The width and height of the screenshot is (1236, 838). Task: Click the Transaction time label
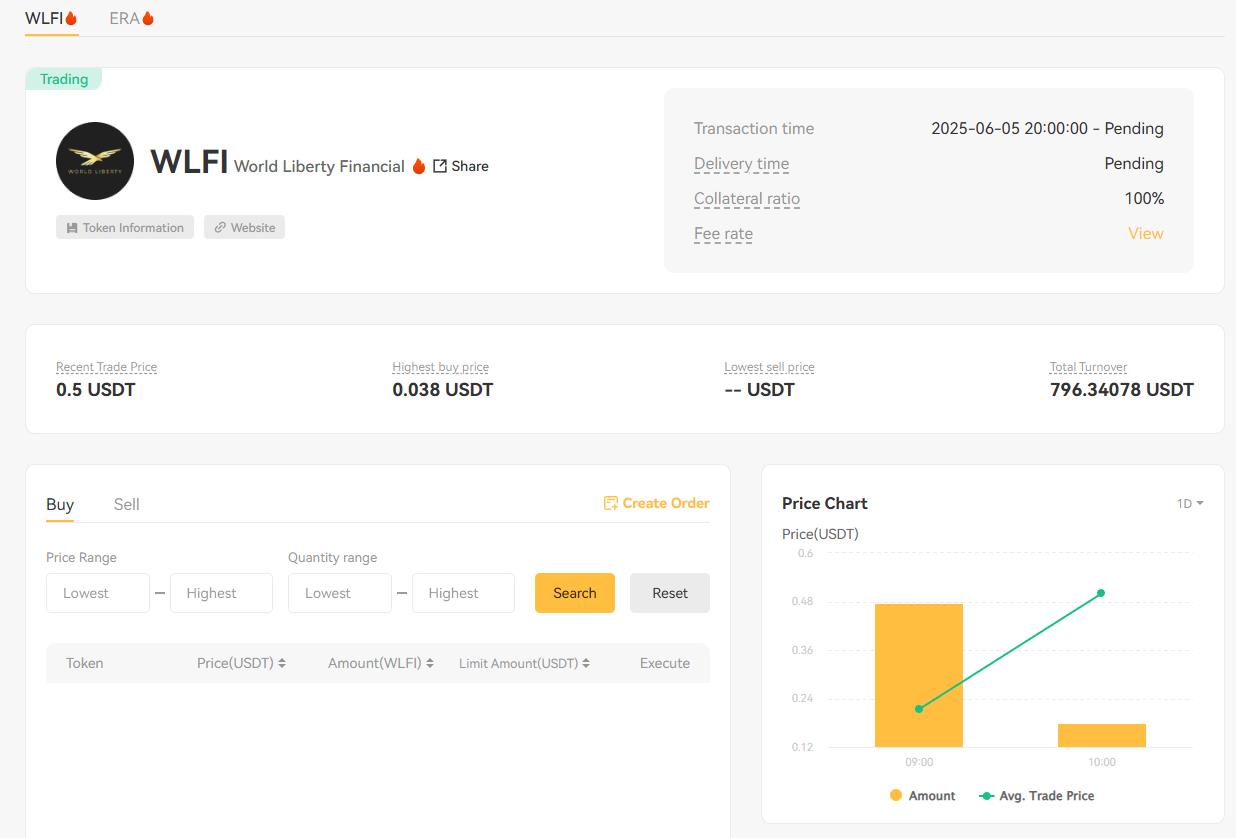pyautogui.click(x=754, y=128)
